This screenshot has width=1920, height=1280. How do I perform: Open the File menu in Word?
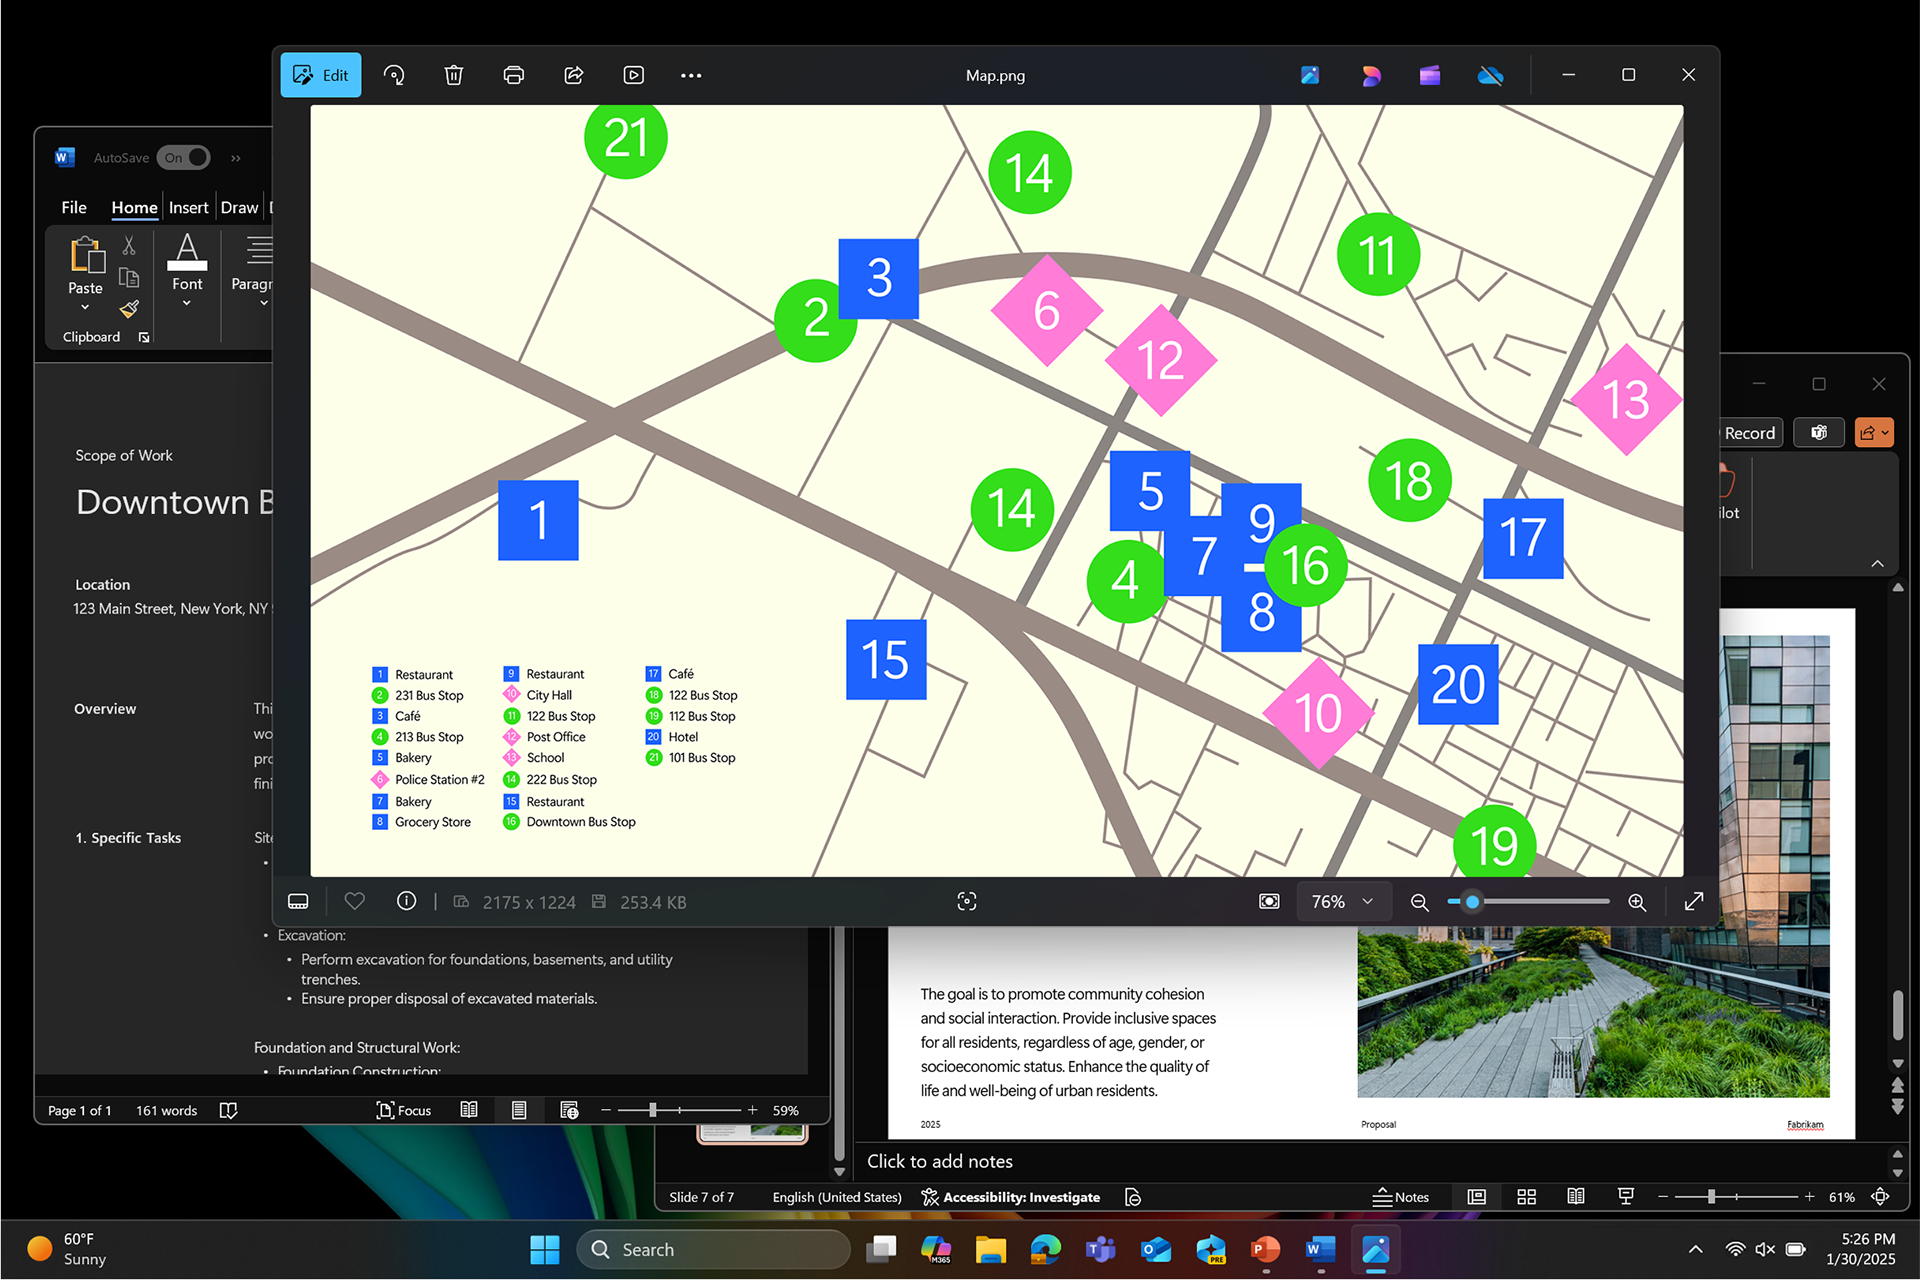(74, 207)
